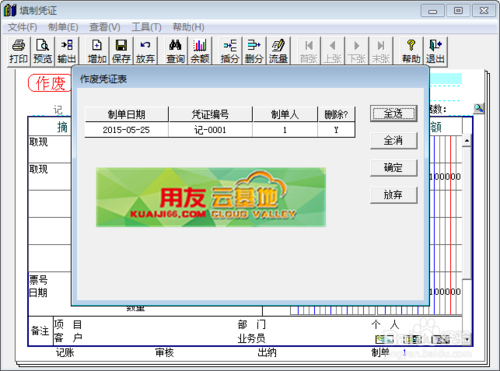The image size is (500, 371).
Task: Click the 全选 select-all button
Action: point(394,114)
